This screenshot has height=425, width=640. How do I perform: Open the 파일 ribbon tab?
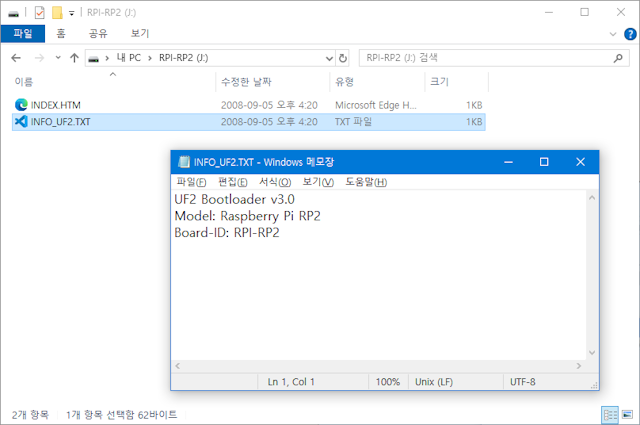23,33
